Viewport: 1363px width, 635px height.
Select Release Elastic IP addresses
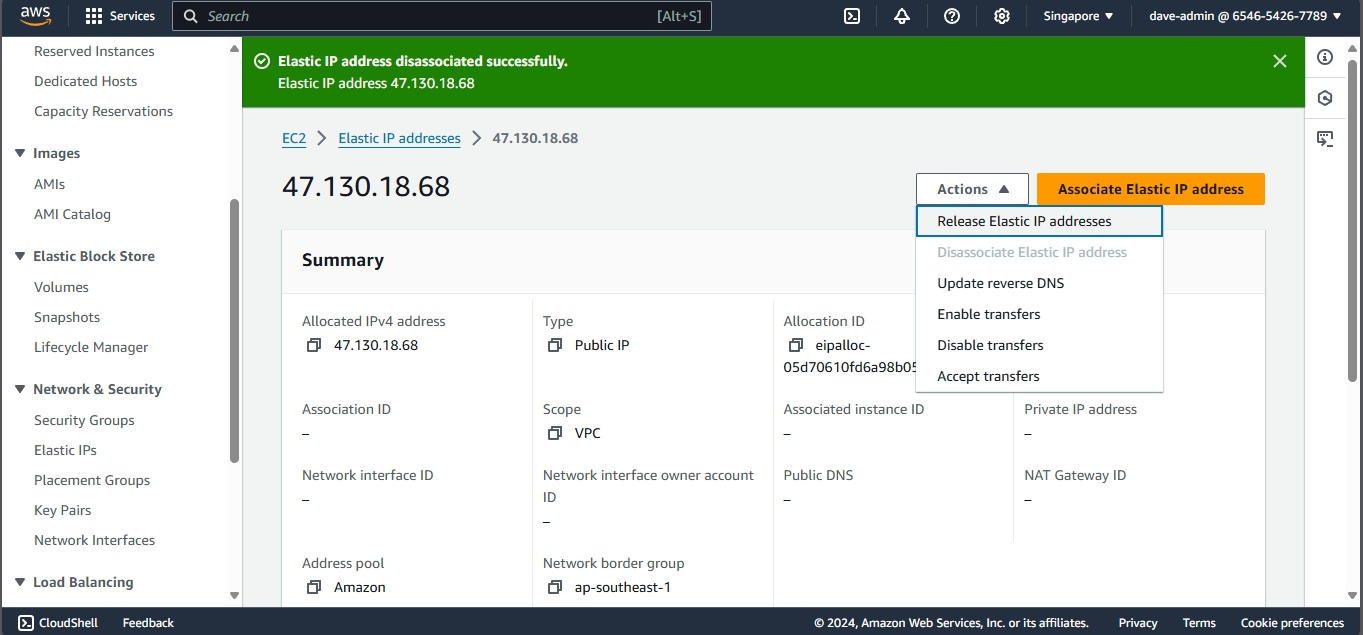click(1024, 221)
